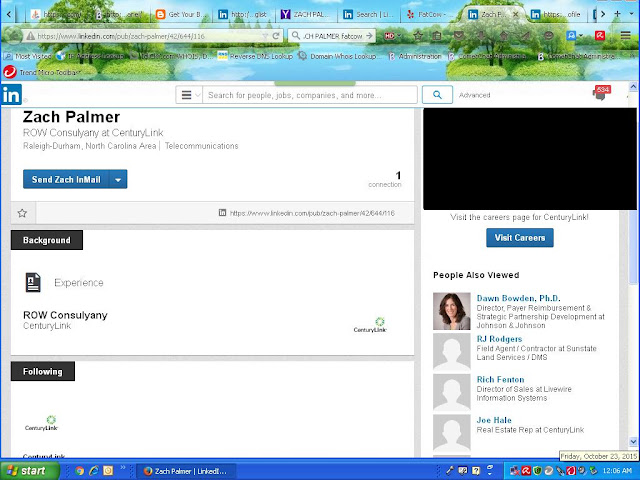Click the CenturyLink logo in the Experience section
The height and width of the screenshot is (480, 640).
click(x=370, y=325)
